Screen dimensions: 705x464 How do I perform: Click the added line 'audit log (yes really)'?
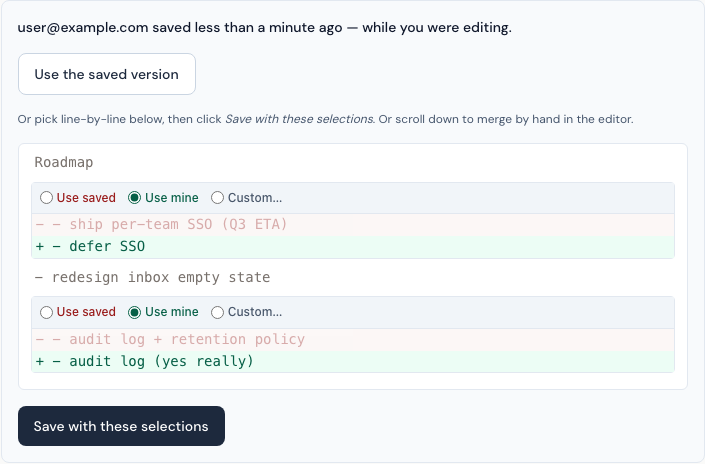click(353, 361)
